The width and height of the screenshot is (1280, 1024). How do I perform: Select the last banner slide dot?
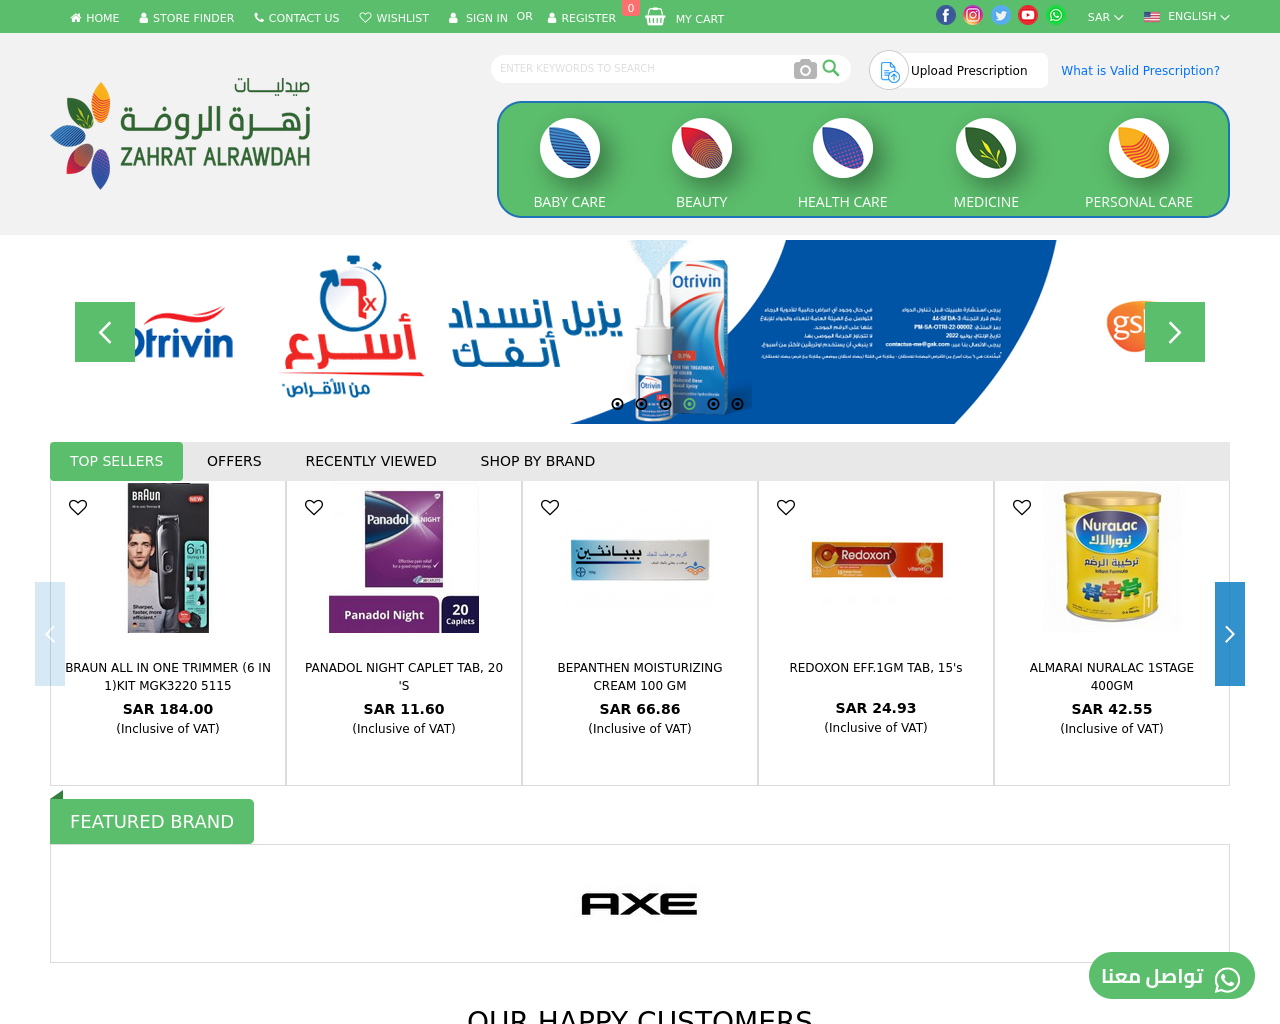click(737, 404)
